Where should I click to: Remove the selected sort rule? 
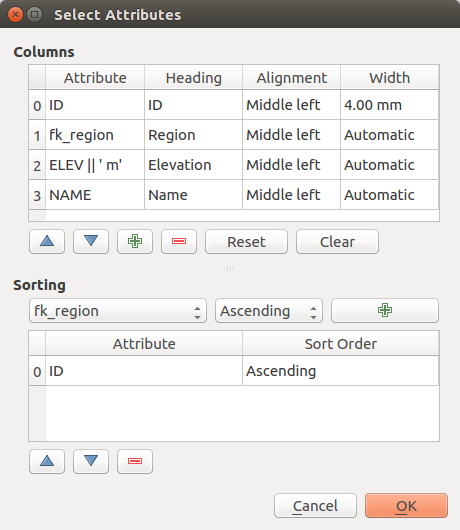click(x=135, y=461)
